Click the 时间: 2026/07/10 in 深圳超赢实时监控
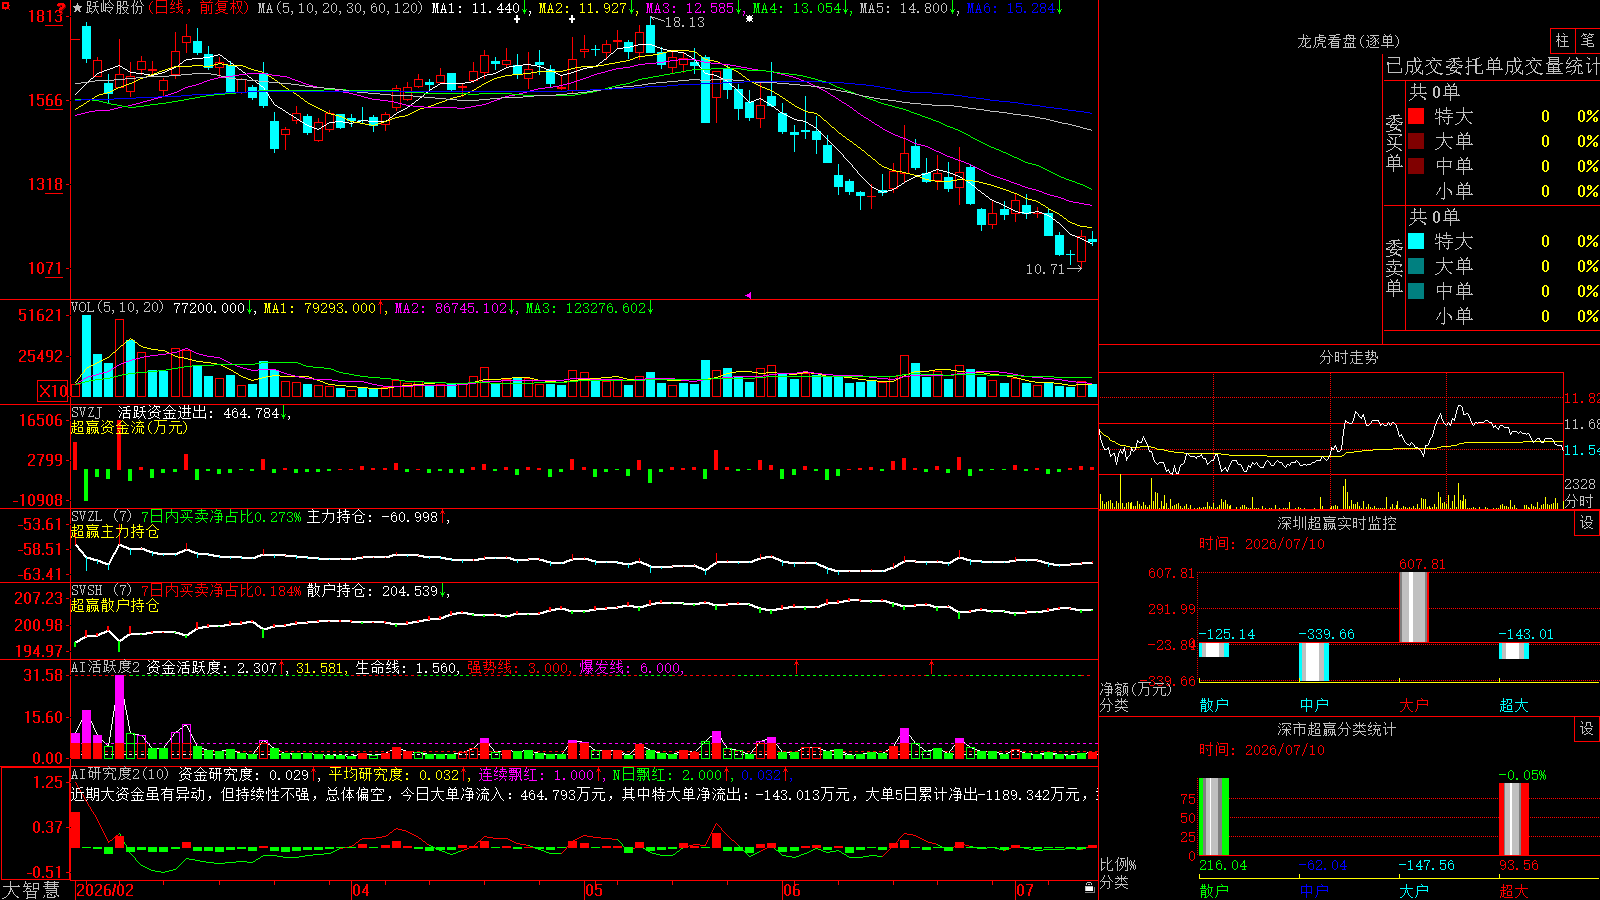The height and width of the screenshot is (900, 1600). (x=1261, y=544)
